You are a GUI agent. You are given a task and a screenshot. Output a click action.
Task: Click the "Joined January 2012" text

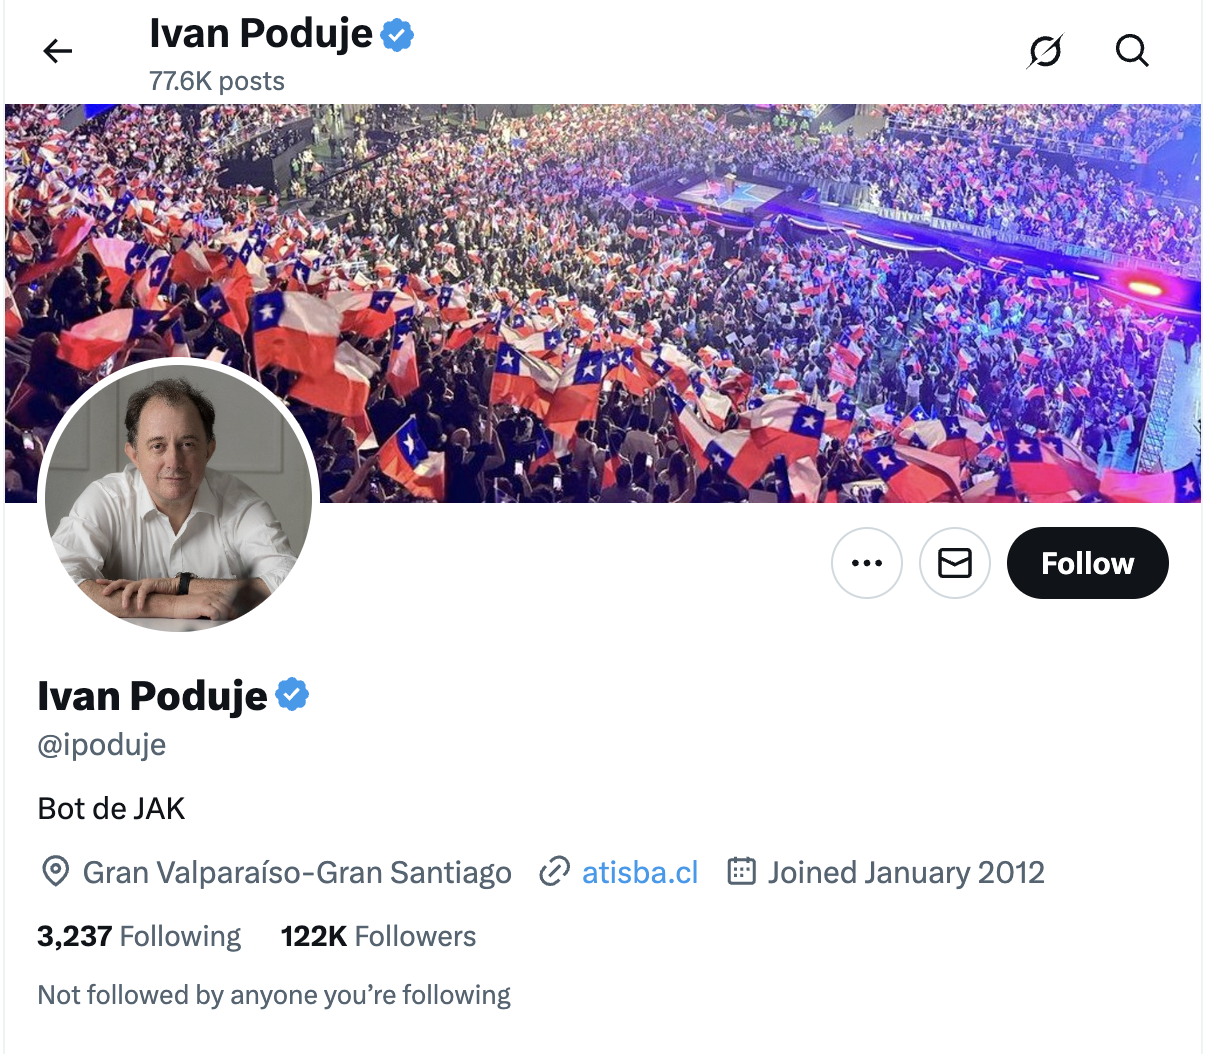coord(906,873)
